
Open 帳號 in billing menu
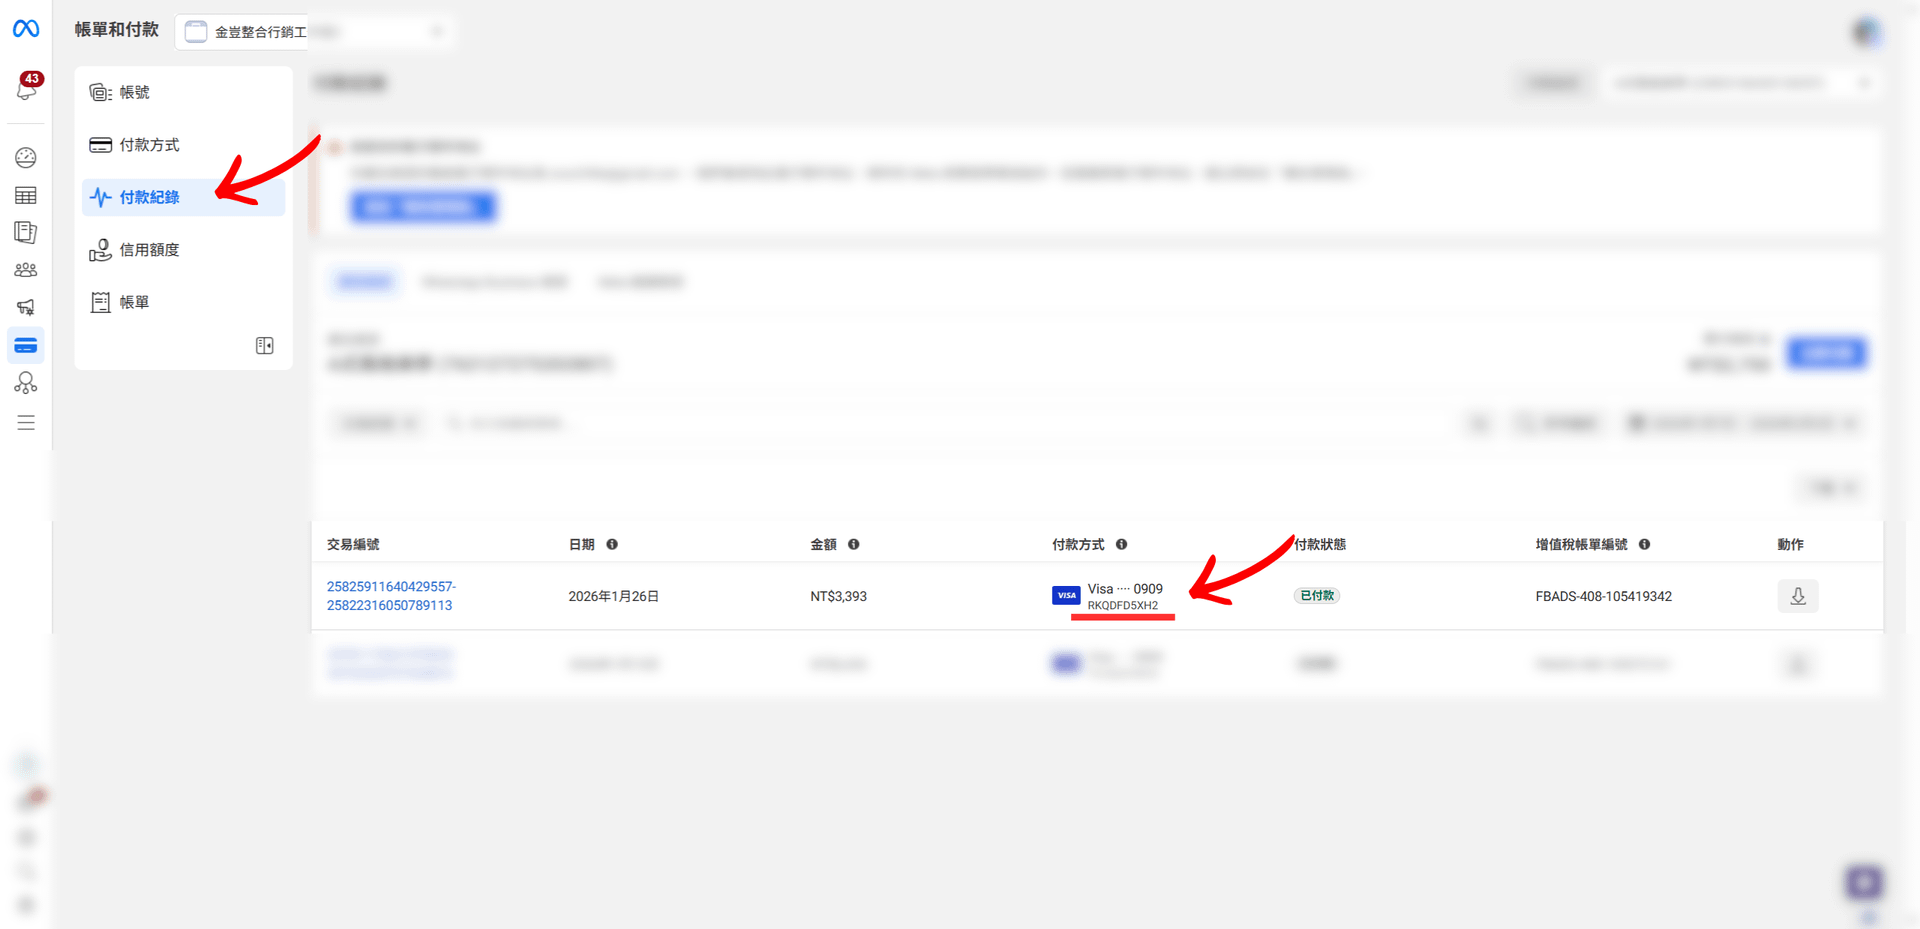134,92
